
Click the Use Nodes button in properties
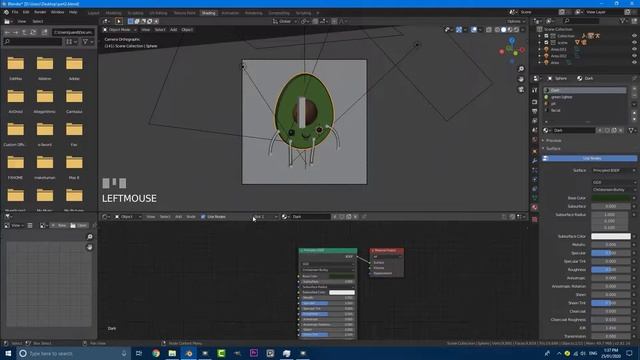coord(589,158)
